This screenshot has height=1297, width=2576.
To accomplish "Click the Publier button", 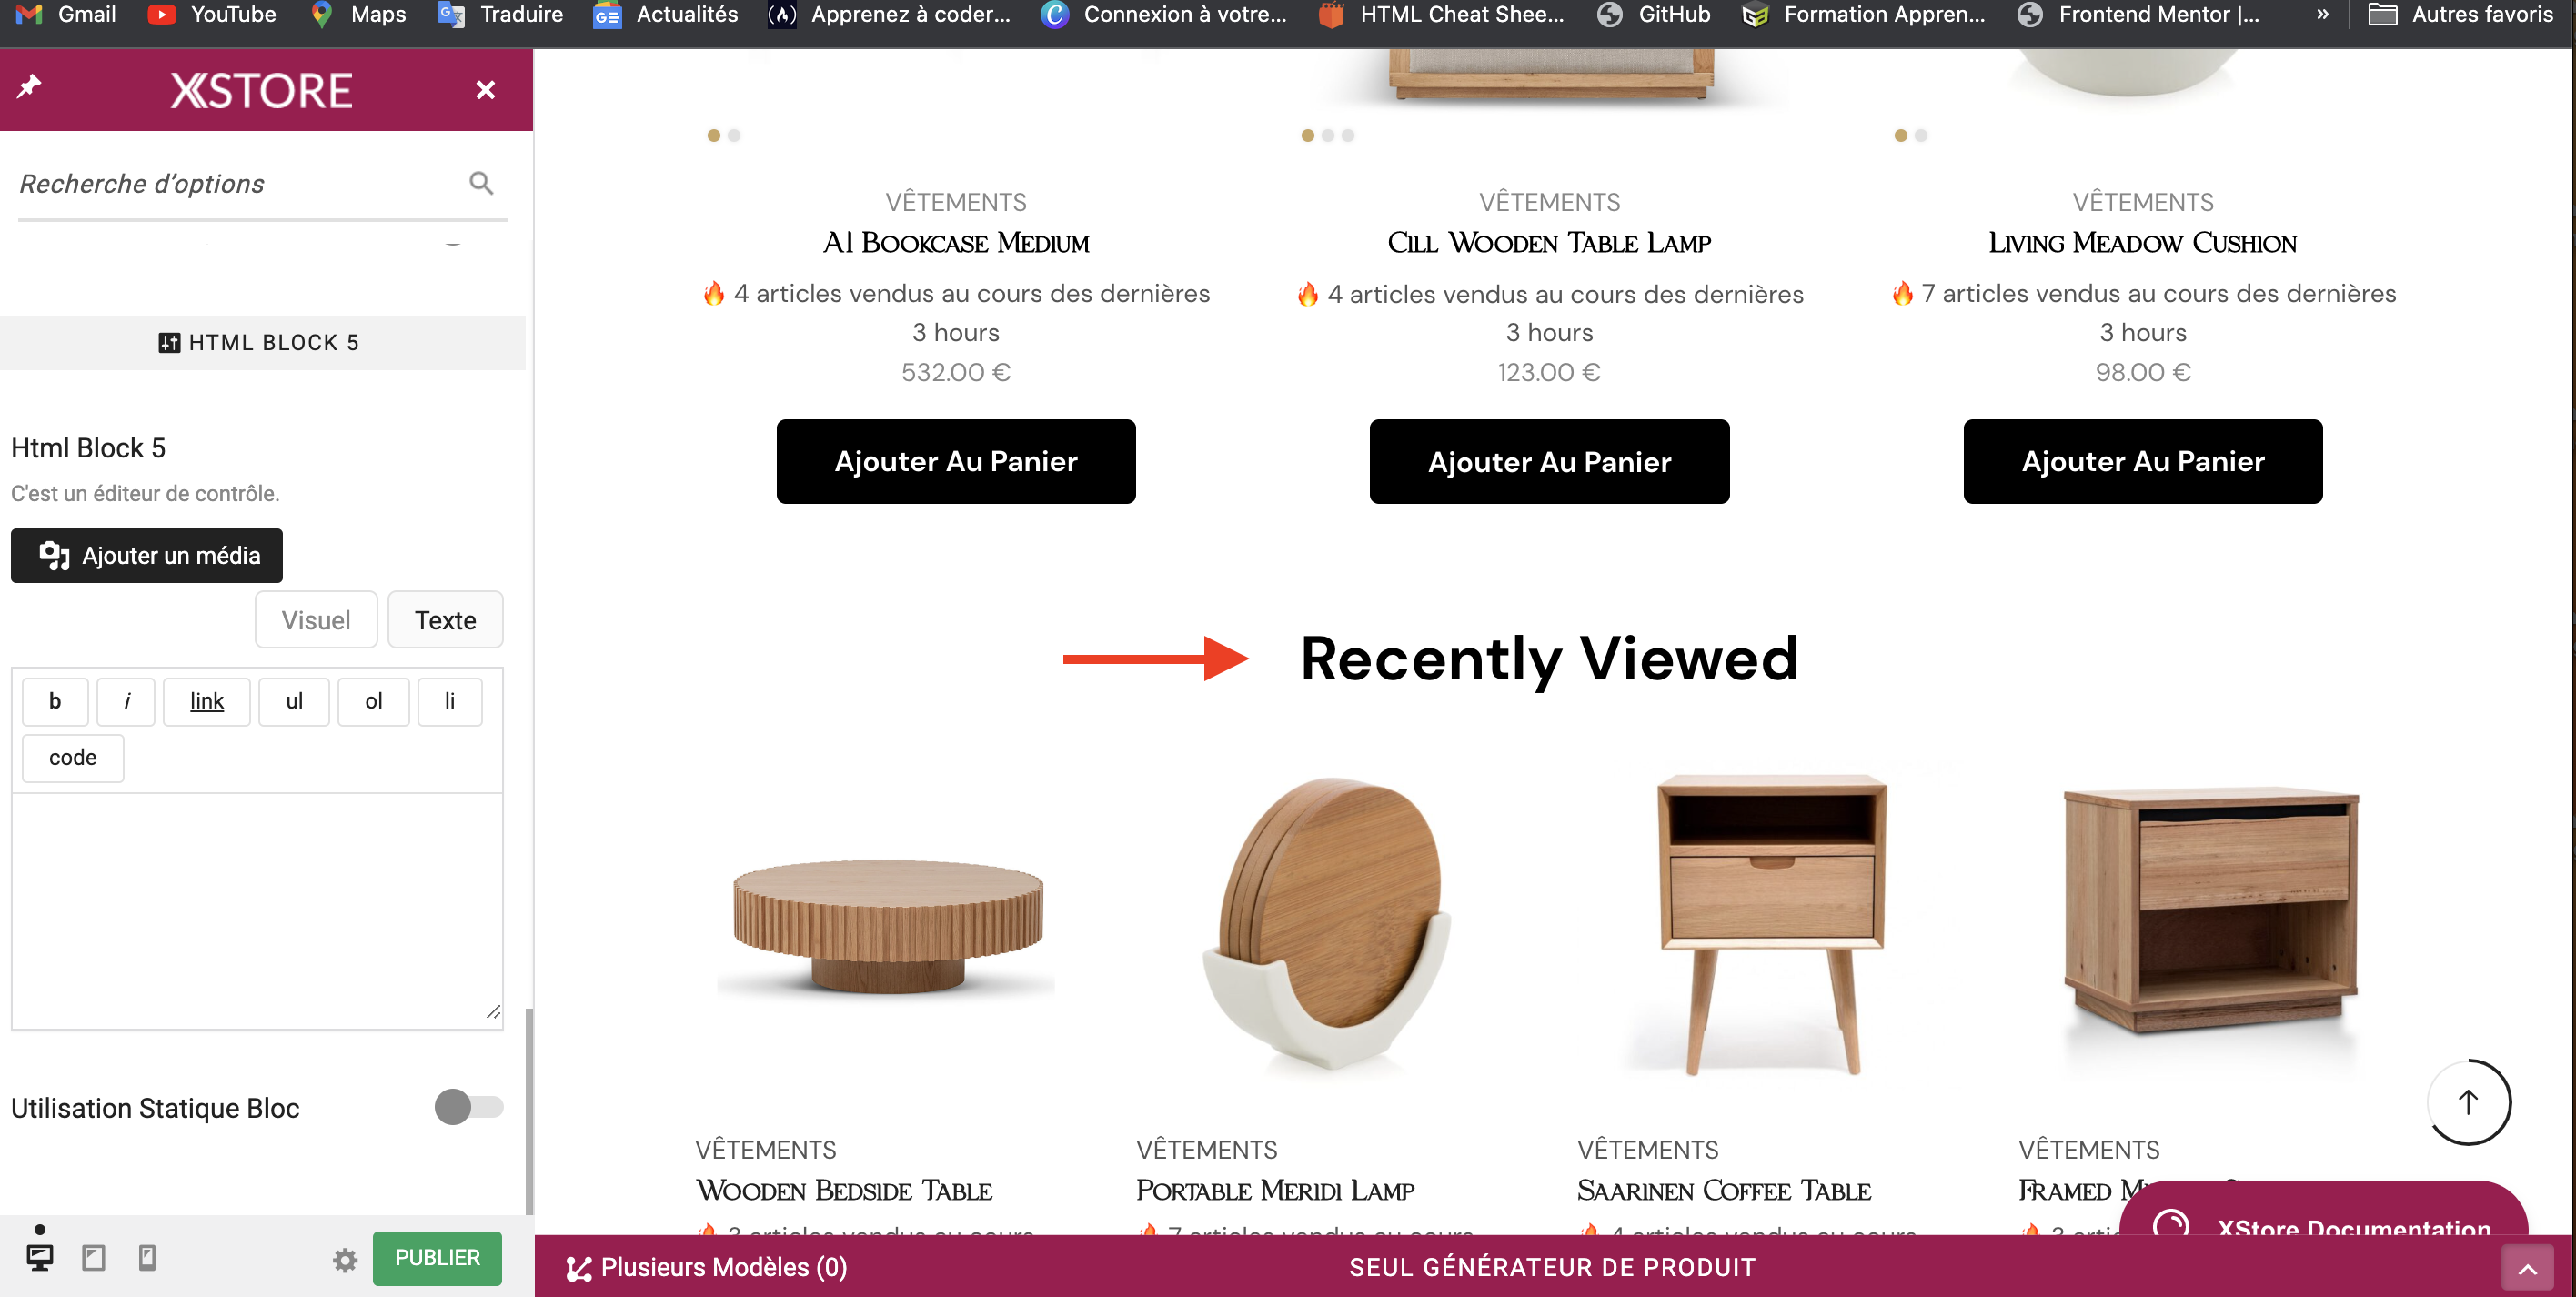I will (x=437, y=1258).
